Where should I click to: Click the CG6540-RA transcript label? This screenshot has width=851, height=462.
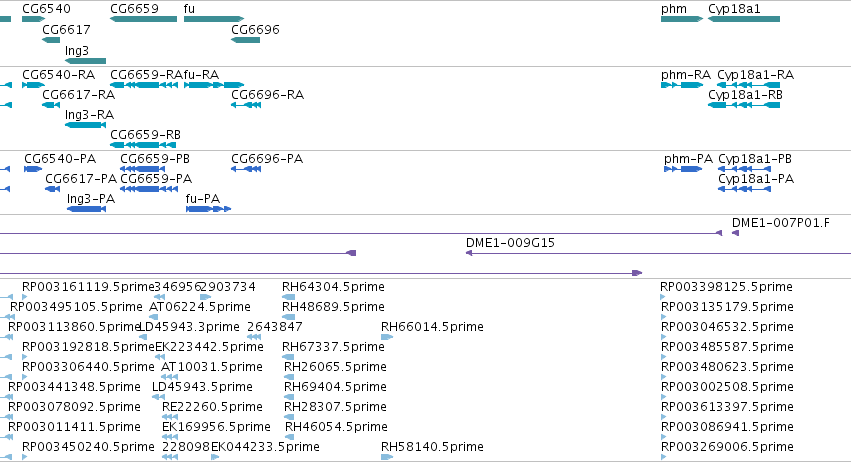(x=59, y=74)
